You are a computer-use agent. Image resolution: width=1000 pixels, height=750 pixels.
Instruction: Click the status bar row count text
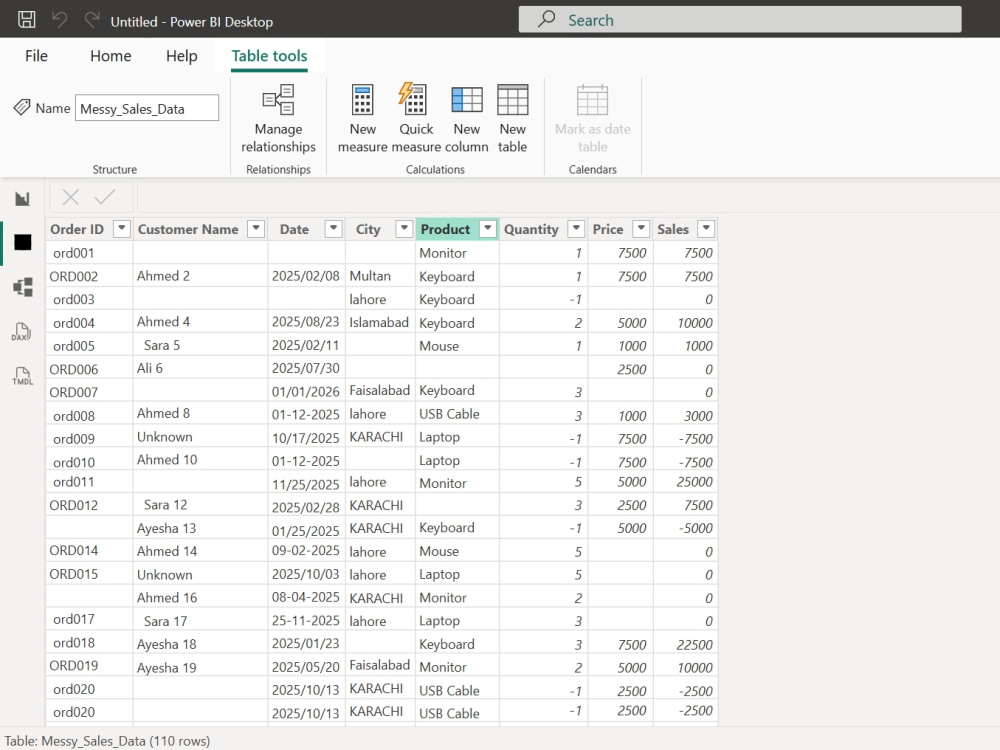(107, 741)
